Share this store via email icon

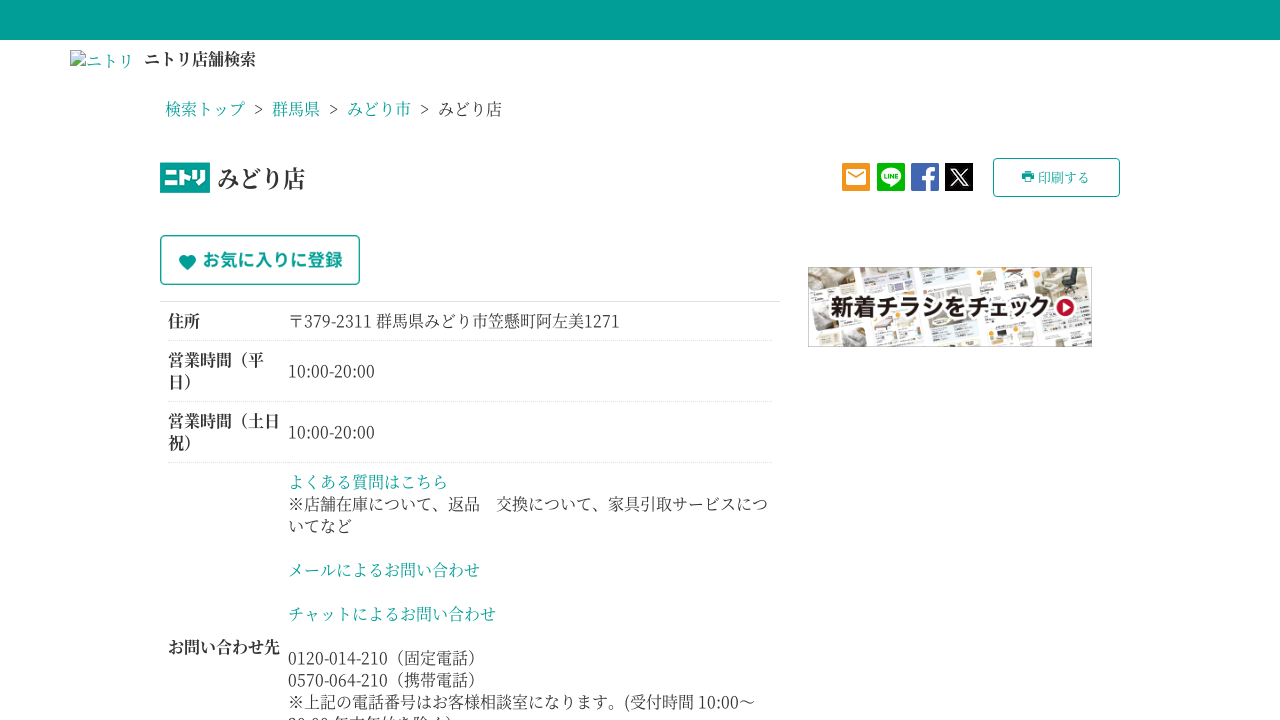[x=856, y=177]
